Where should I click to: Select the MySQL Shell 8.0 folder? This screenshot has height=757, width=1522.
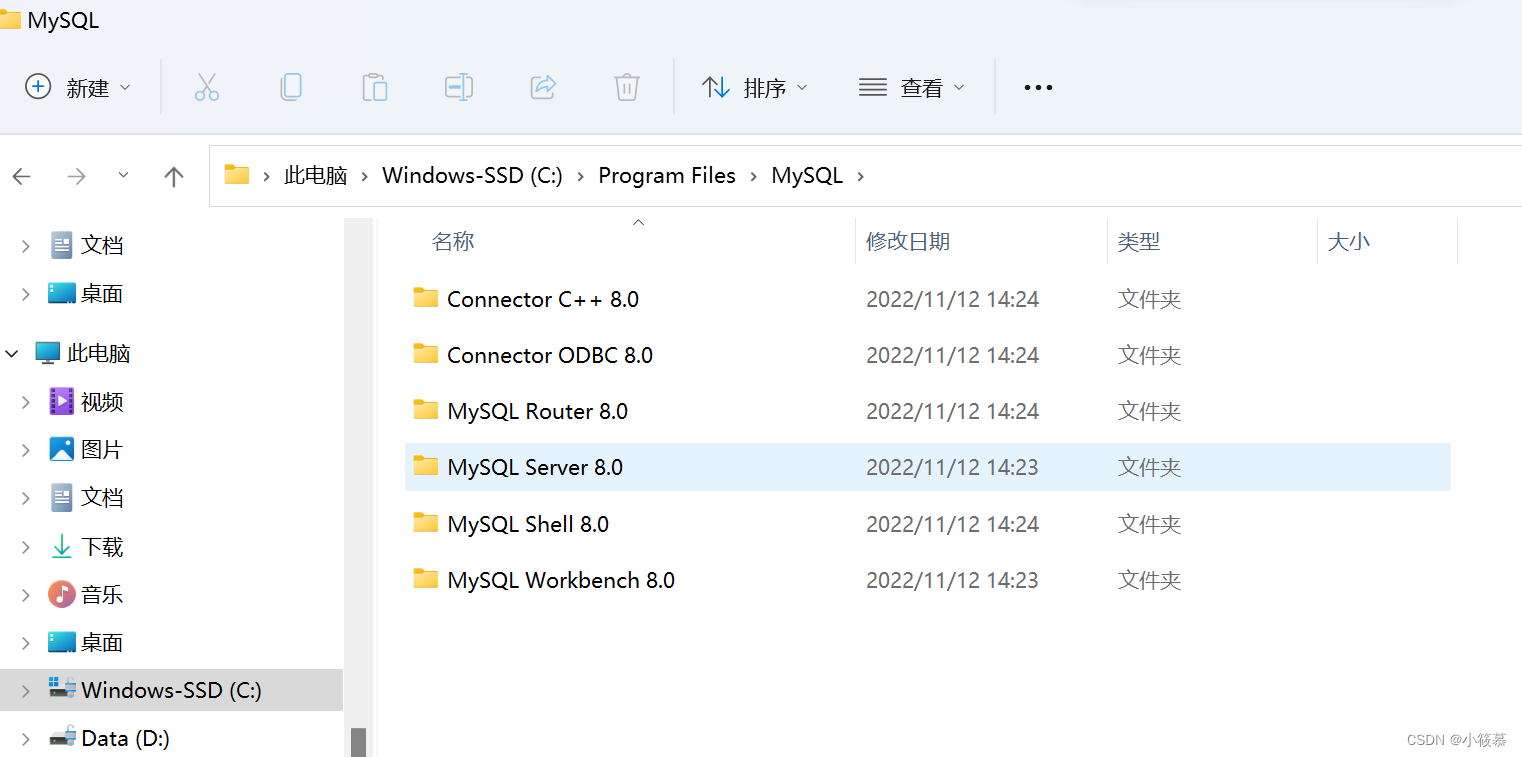click(928, 524)
